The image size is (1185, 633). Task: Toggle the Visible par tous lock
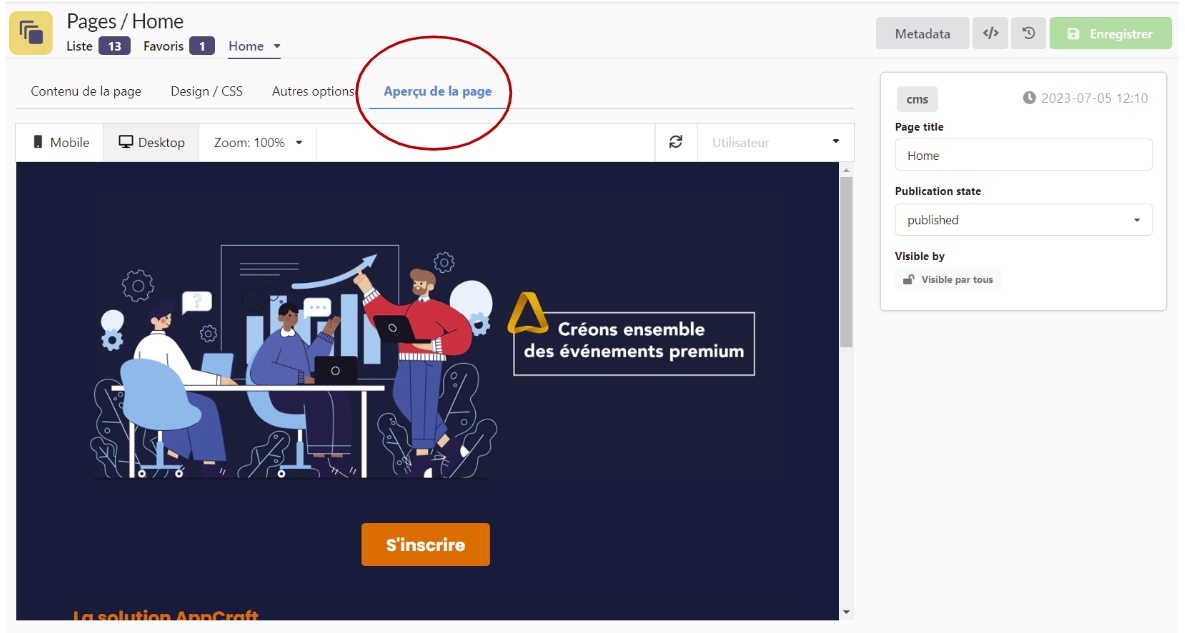(948, 280)
